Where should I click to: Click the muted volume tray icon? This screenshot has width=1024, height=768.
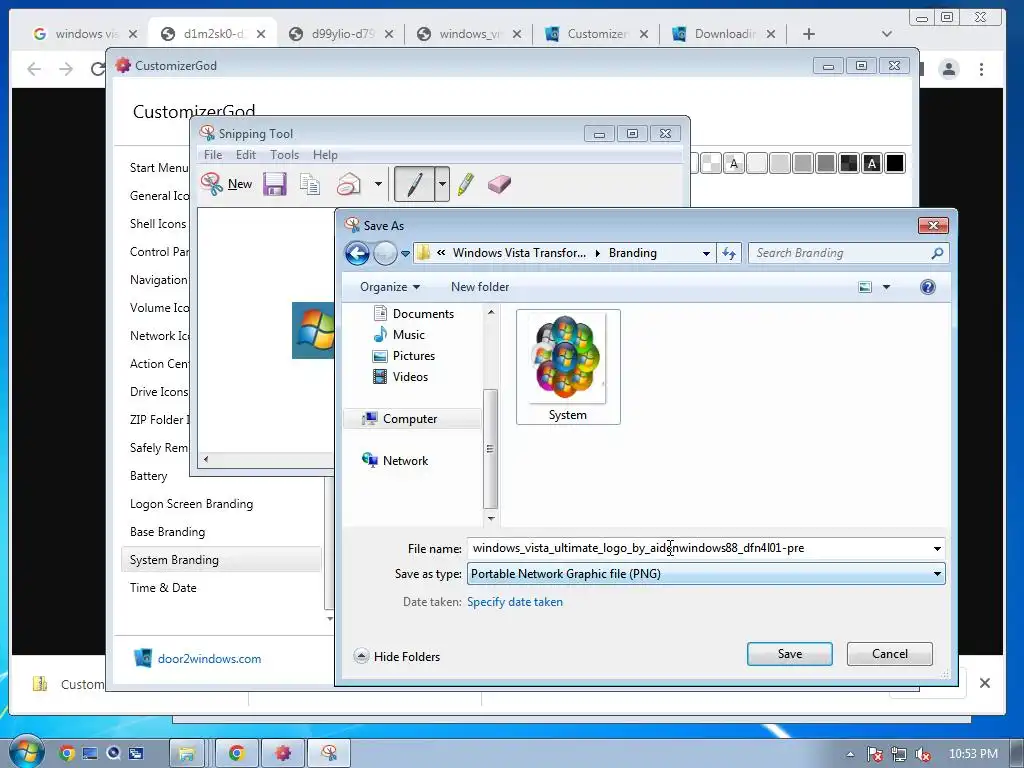[922, 754]
